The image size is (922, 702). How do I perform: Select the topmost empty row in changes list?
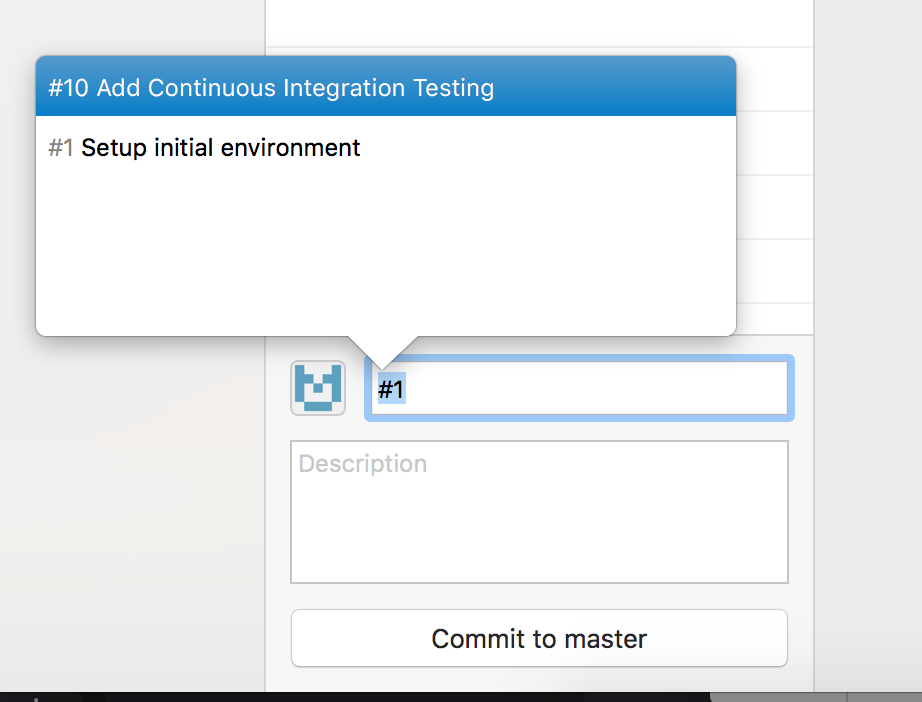tap(540, 22)
